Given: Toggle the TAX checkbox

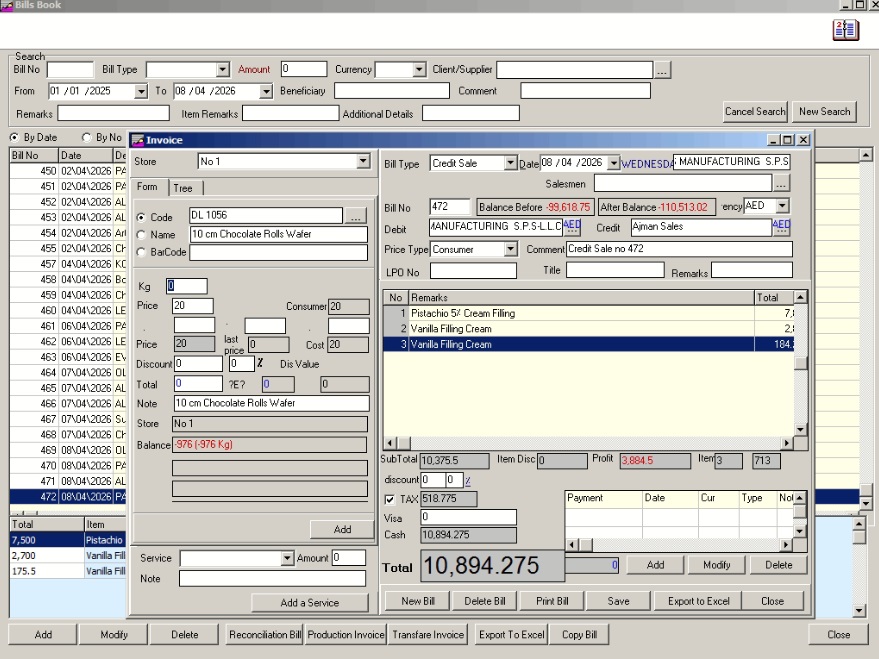Looking at the screenshot, I should tap(390, 499).
